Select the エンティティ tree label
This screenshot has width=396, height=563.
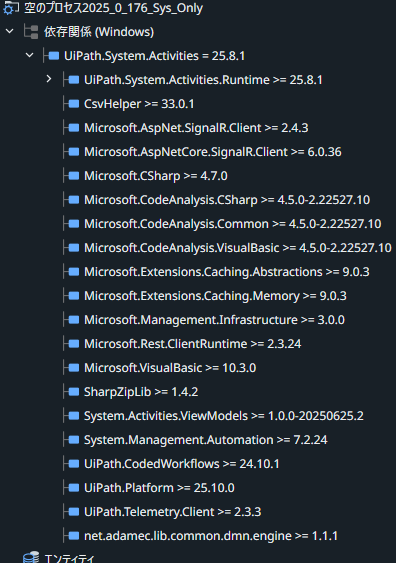click(x=69, y=558)
